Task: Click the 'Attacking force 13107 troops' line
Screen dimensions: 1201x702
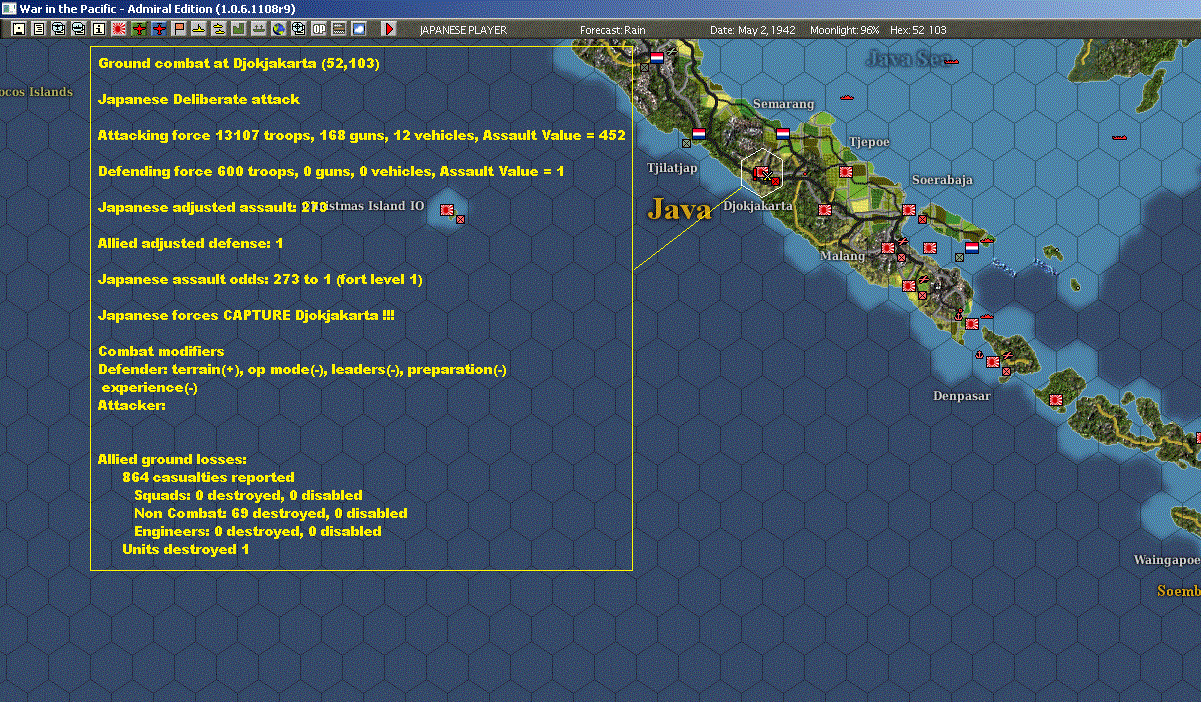Action: click(x=362, y=135)
